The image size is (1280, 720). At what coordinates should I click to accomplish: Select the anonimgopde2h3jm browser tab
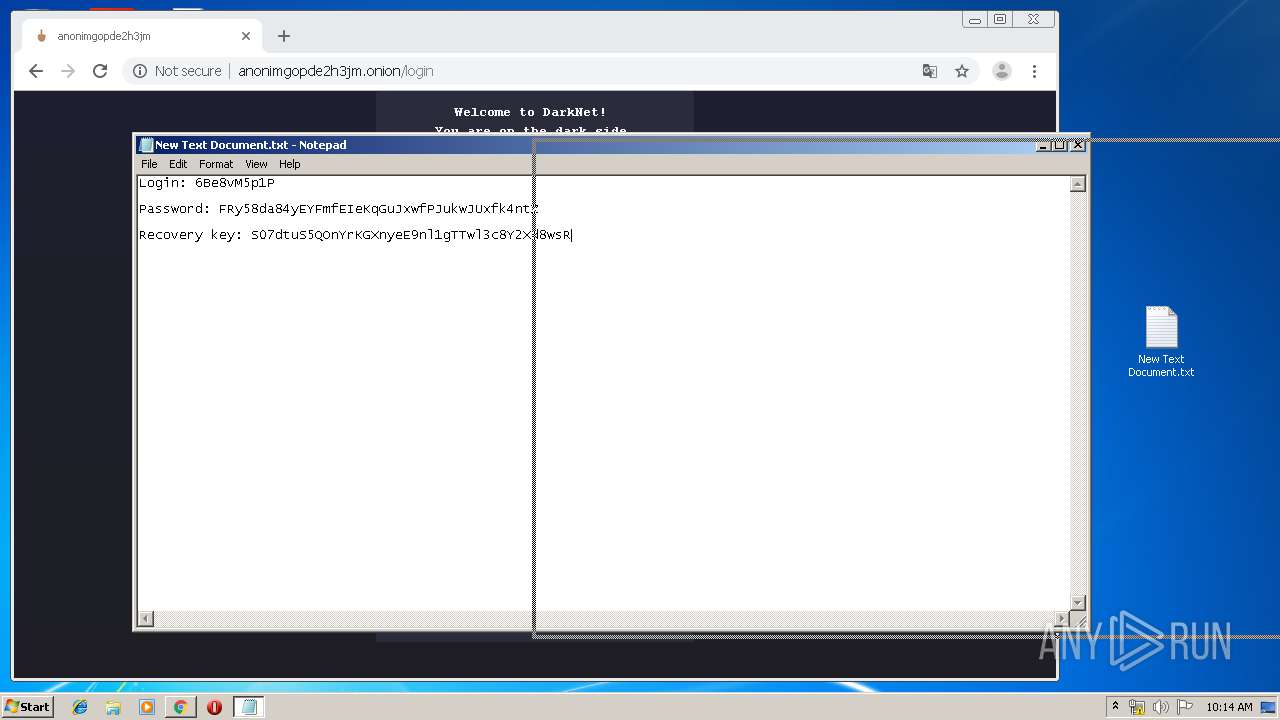point(140,36)
